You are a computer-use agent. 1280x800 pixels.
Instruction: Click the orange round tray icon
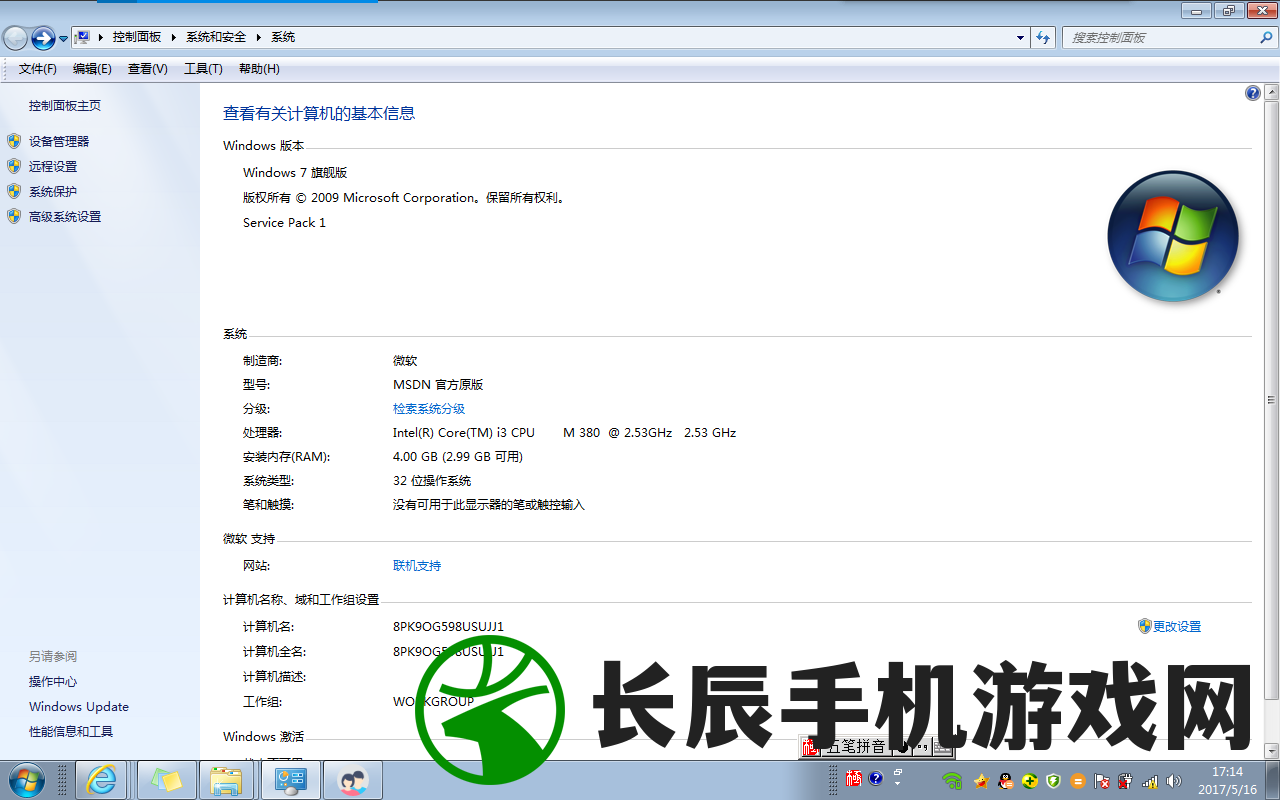(x=1078, y=781)
